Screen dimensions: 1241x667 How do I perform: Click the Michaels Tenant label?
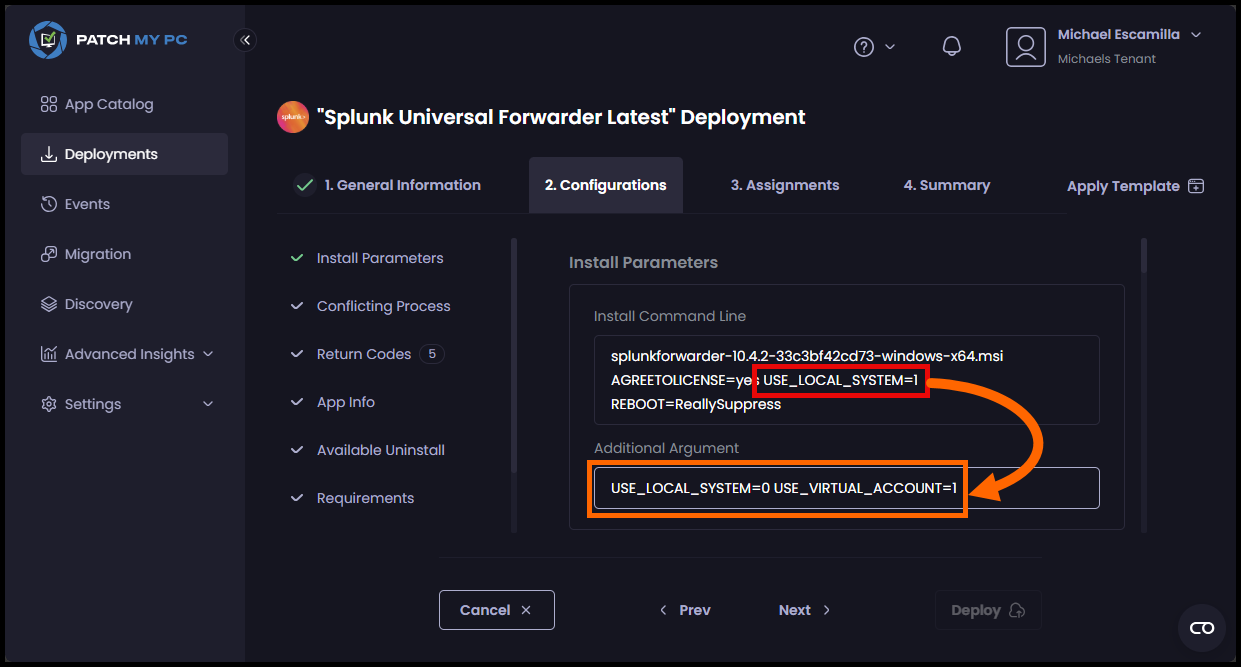point(1107,59)
